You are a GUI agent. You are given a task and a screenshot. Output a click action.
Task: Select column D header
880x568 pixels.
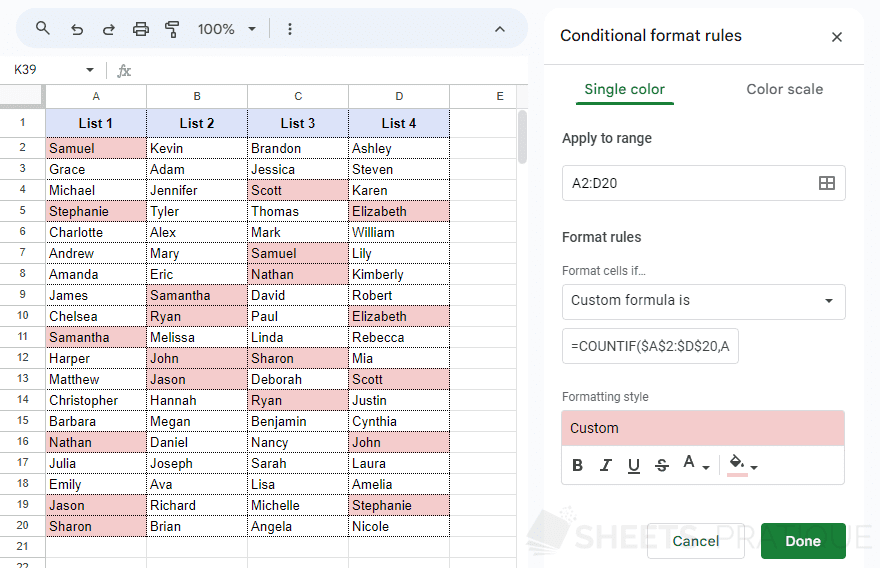click(x=399, y=97)
